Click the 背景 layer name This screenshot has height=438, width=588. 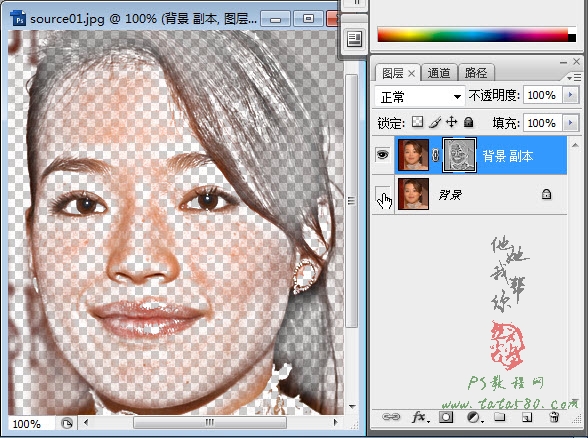pyautogui.click(x=450, y=195)
